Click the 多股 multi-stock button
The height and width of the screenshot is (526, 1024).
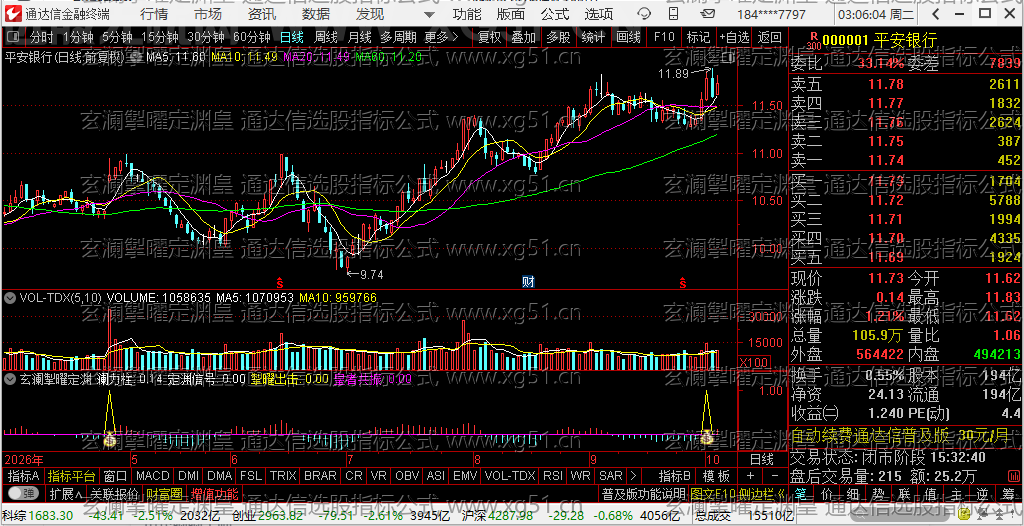(558, 38)
